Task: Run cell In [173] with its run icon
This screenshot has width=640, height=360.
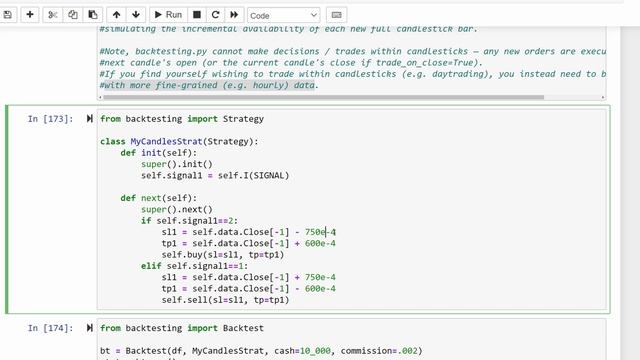Action: pos(89,119)
